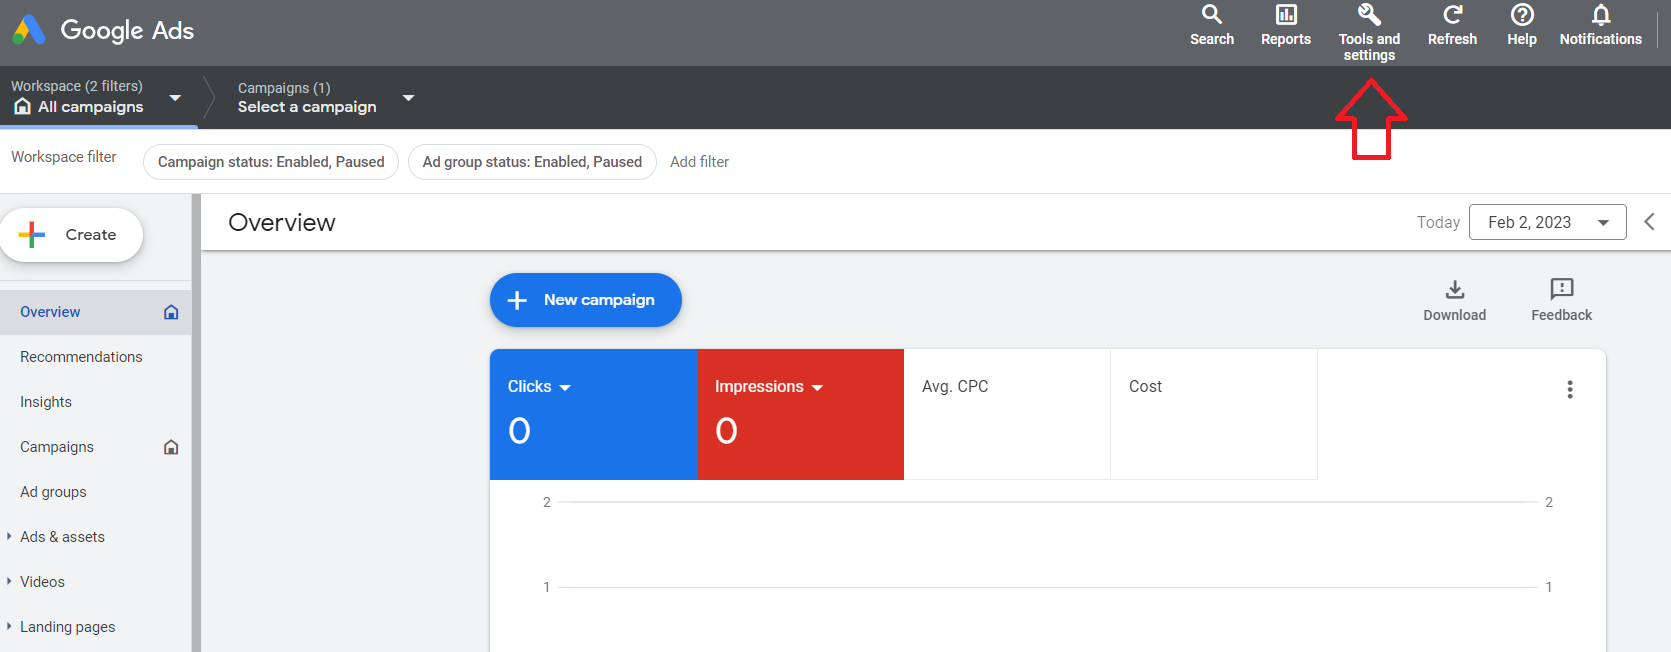Refresh the account data
This screenshot has width=1671, height=652.
coord(1452,25)
